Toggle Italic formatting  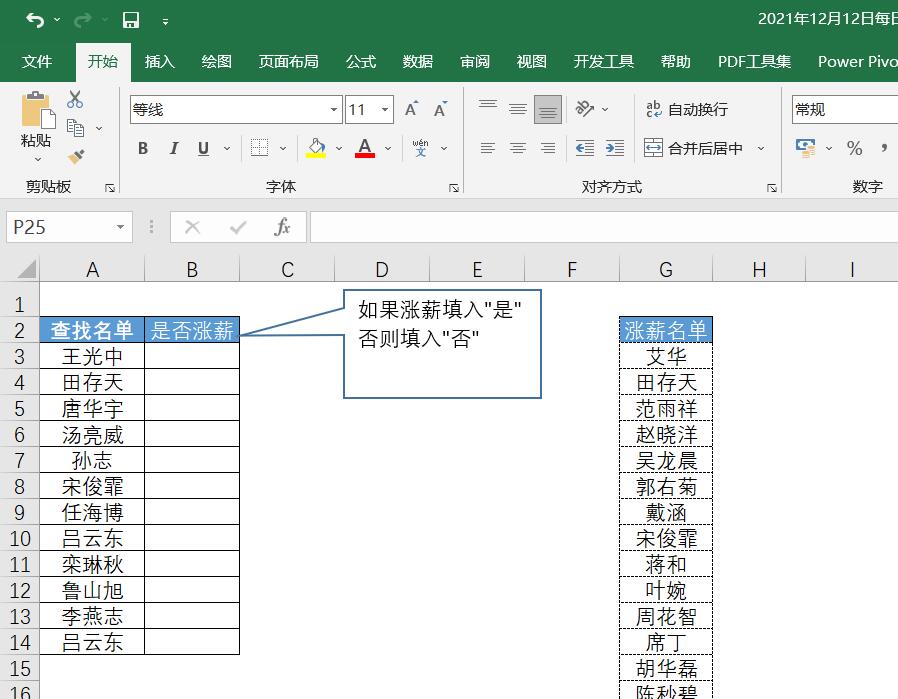[x=174, y=149]
